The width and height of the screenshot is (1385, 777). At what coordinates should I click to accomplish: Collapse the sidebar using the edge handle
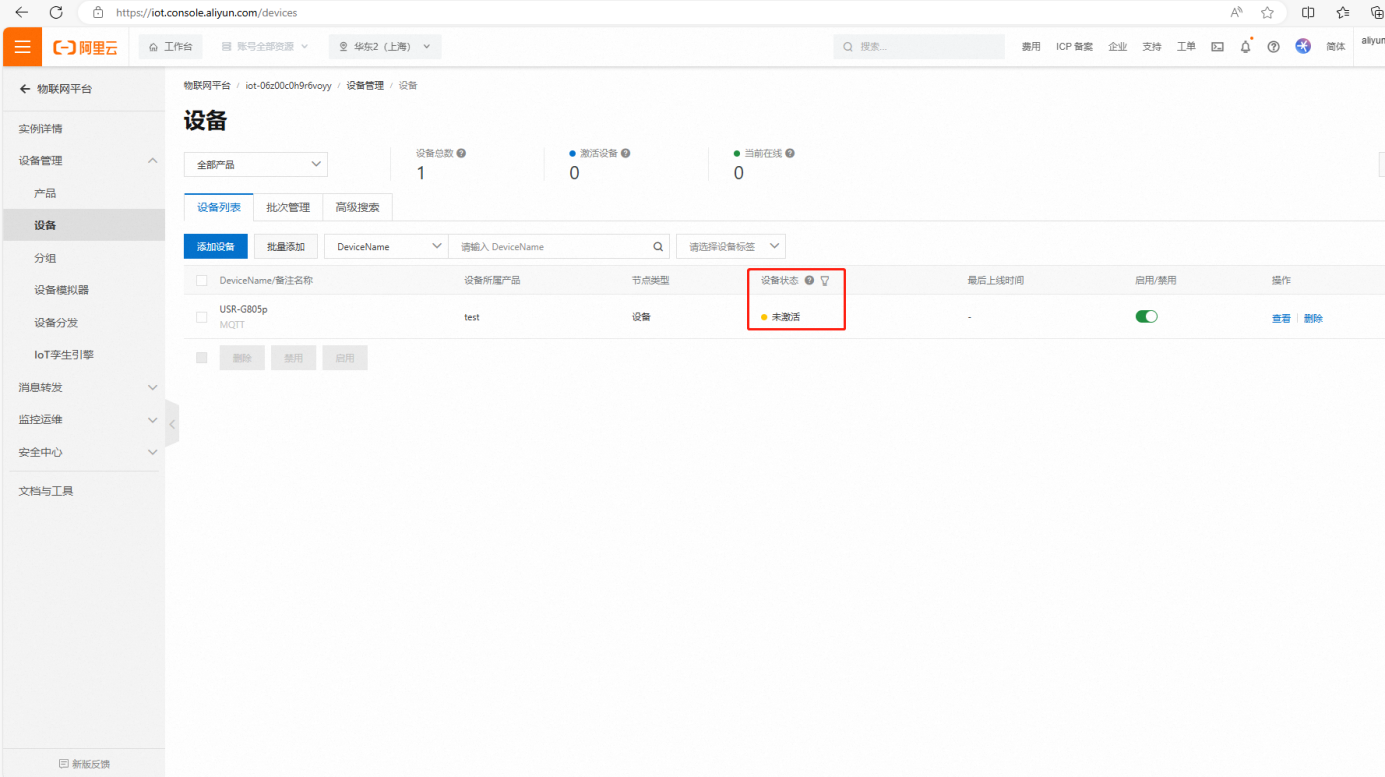172,424
